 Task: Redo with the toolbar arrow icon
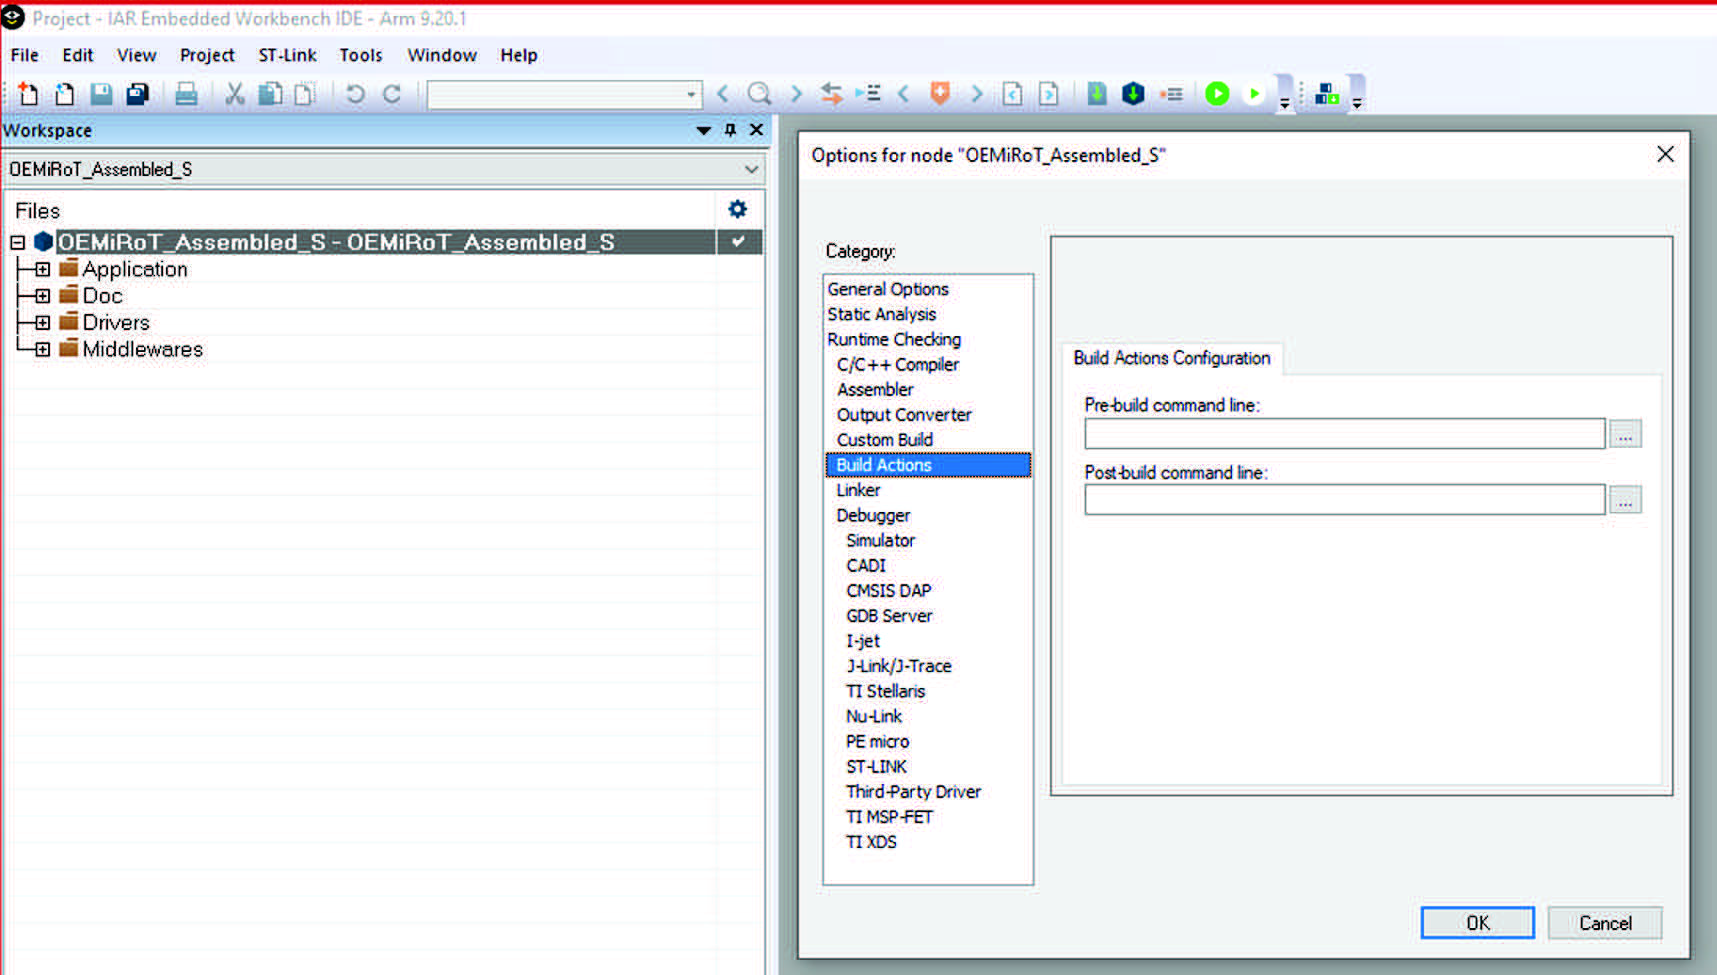point(392,94)
